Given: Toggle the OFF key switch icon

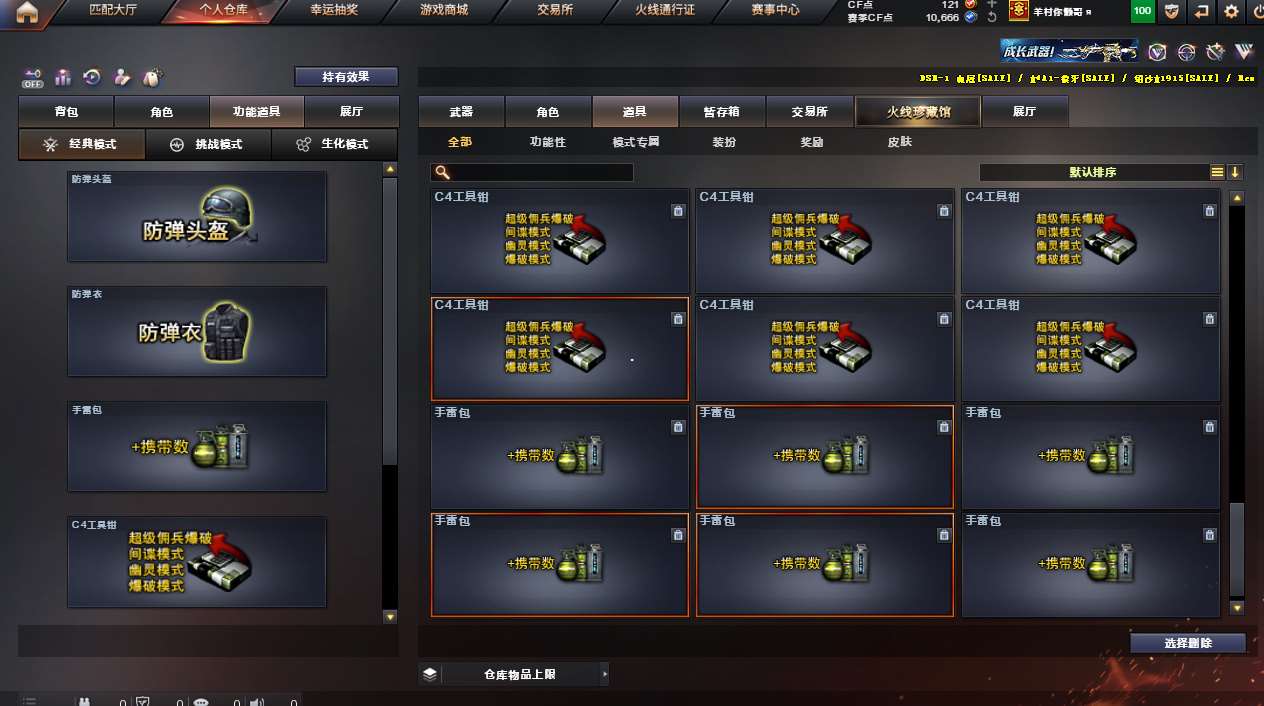Looking at the screenshot, I should coord(33,76).
